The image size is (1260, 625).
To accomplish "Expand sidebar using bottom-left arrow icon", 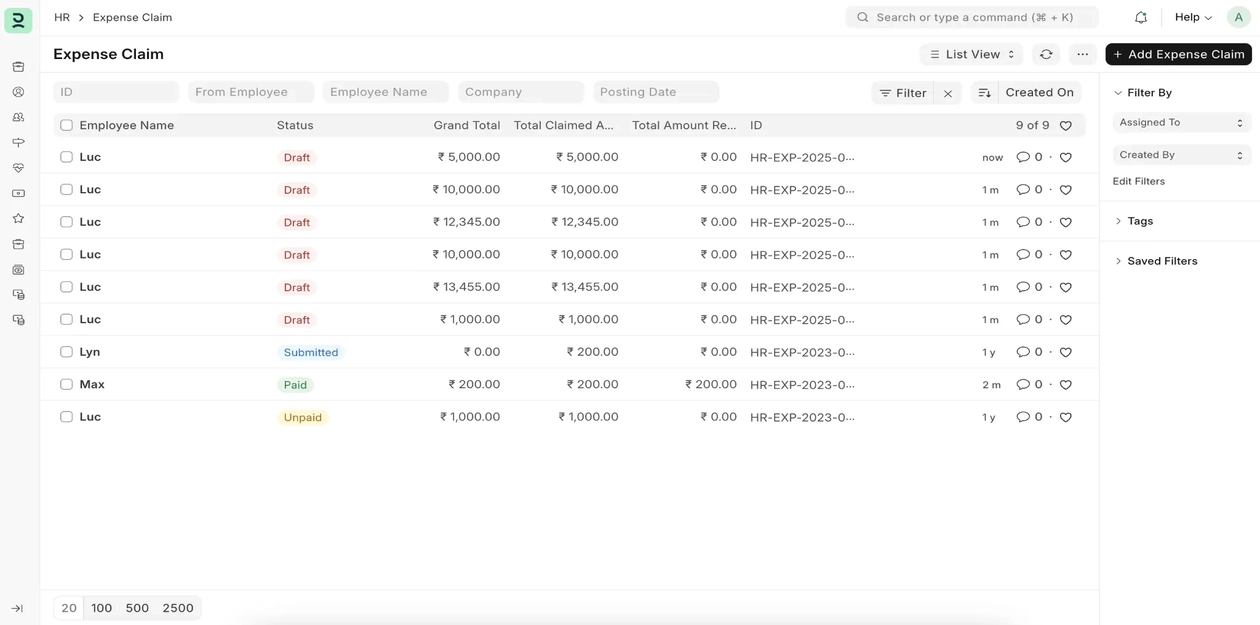I will tap(17, 608).
